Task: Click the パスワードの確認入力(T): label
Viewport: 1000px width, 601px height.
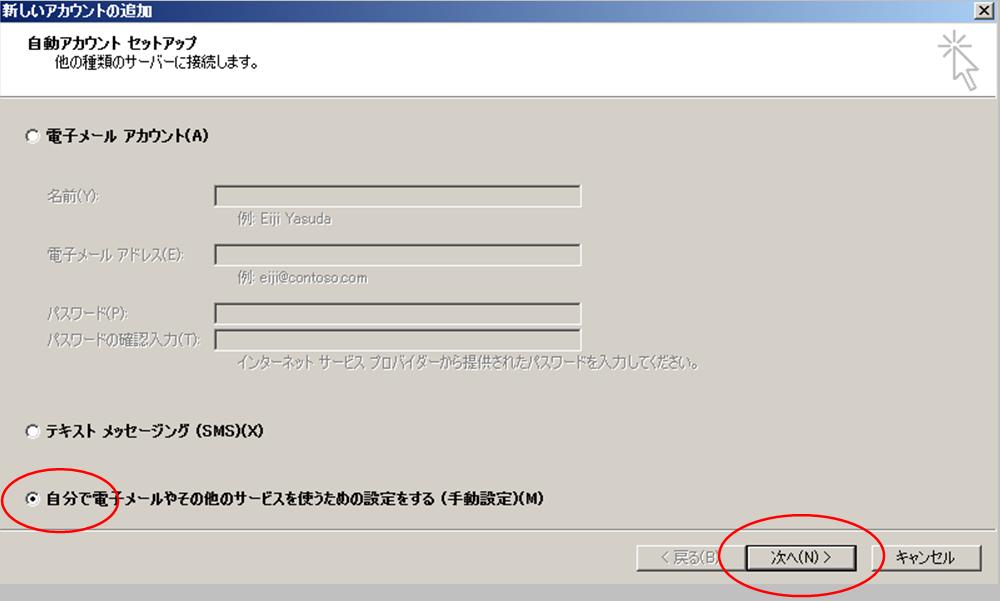Action: click(x=123, y=340)
